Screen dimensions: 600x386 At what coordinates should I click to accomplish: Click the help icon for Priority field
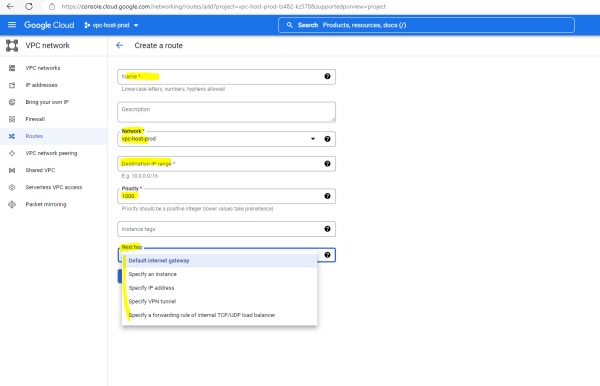click(x=327, y=196)
